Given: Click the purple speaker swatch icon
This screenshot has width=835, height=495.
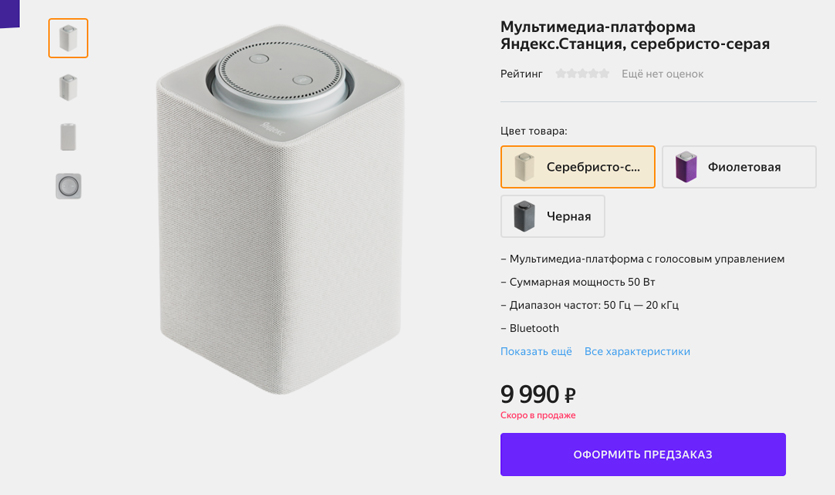Looking at the screenshot, I should [686, 167].
